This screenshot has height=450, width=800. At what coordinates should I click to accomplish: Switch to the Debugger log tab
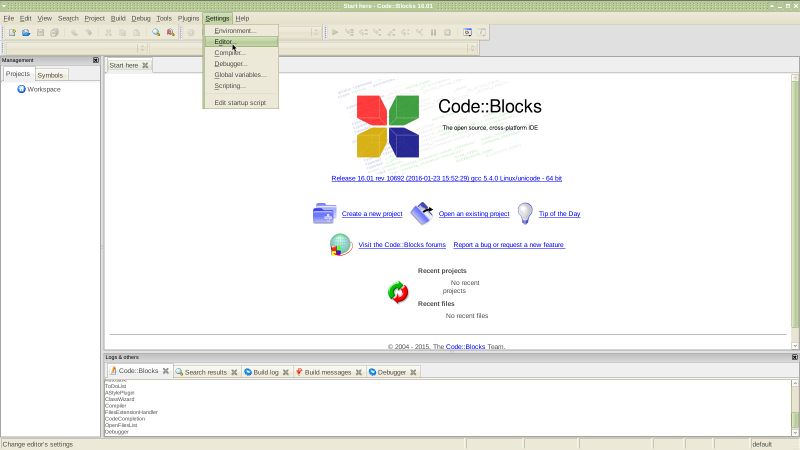(391, 372)
